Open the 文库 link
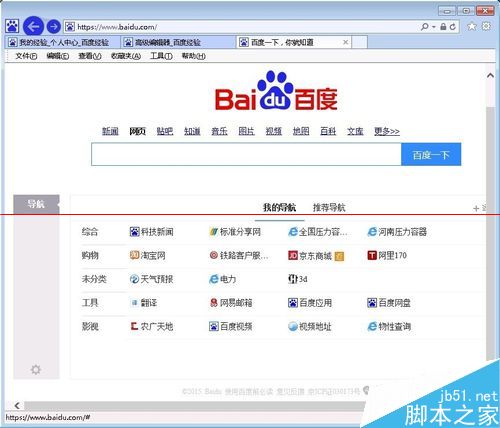This screenshot has height=428, width=500. (x=355, y=131)
